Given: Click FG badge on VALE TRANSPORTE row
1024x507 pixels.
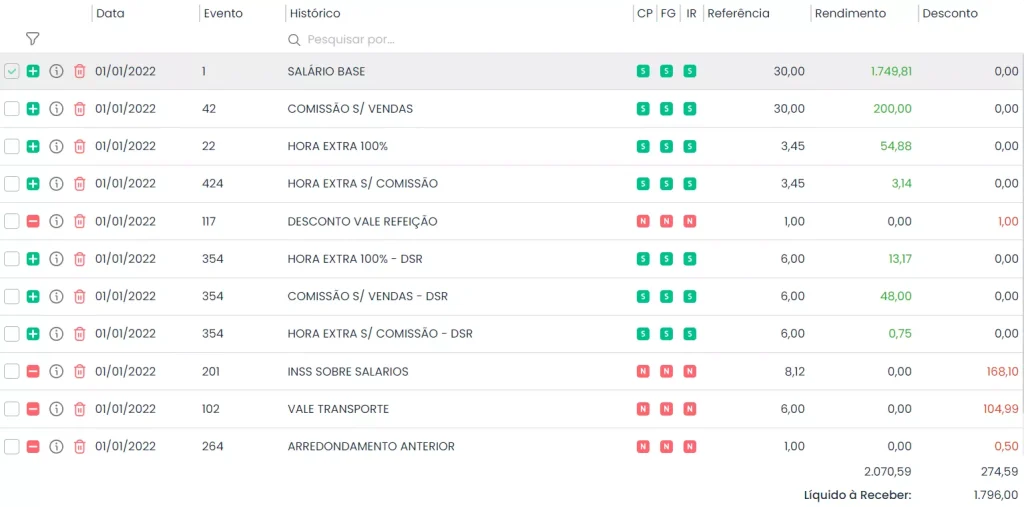Looking at the screenshot, I should [x=666, y=409].
